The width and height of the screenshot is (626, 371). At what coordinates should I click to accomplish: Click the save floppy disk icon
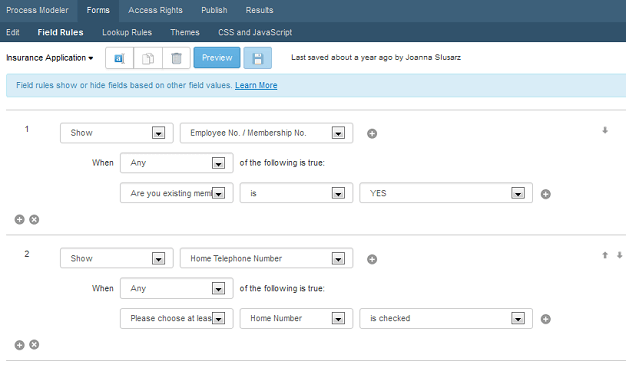(x=258, y=58)
